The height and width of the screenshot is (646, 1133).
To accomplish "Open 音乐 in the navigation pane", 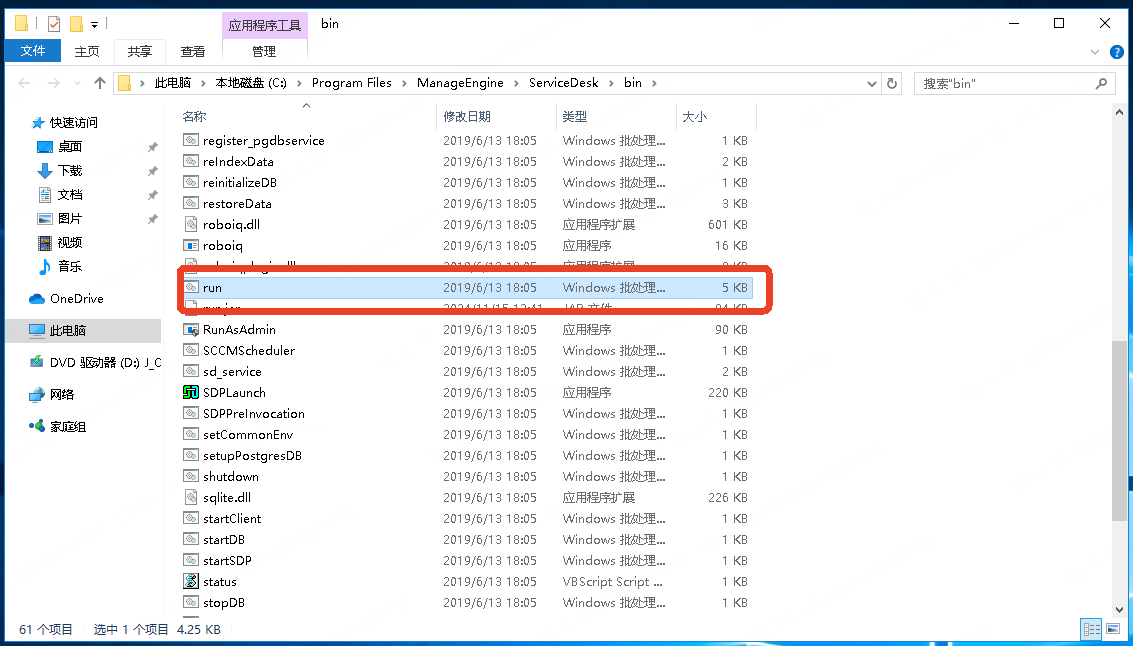I will 69,267.
